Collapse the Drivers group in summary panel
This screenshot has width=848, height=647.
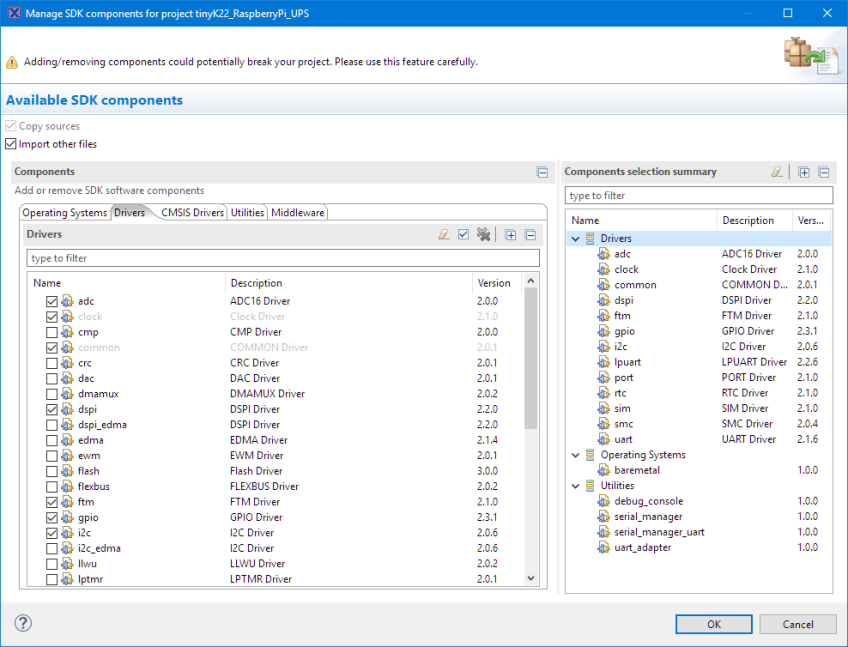pyautogui.click(x=573, y=238)
